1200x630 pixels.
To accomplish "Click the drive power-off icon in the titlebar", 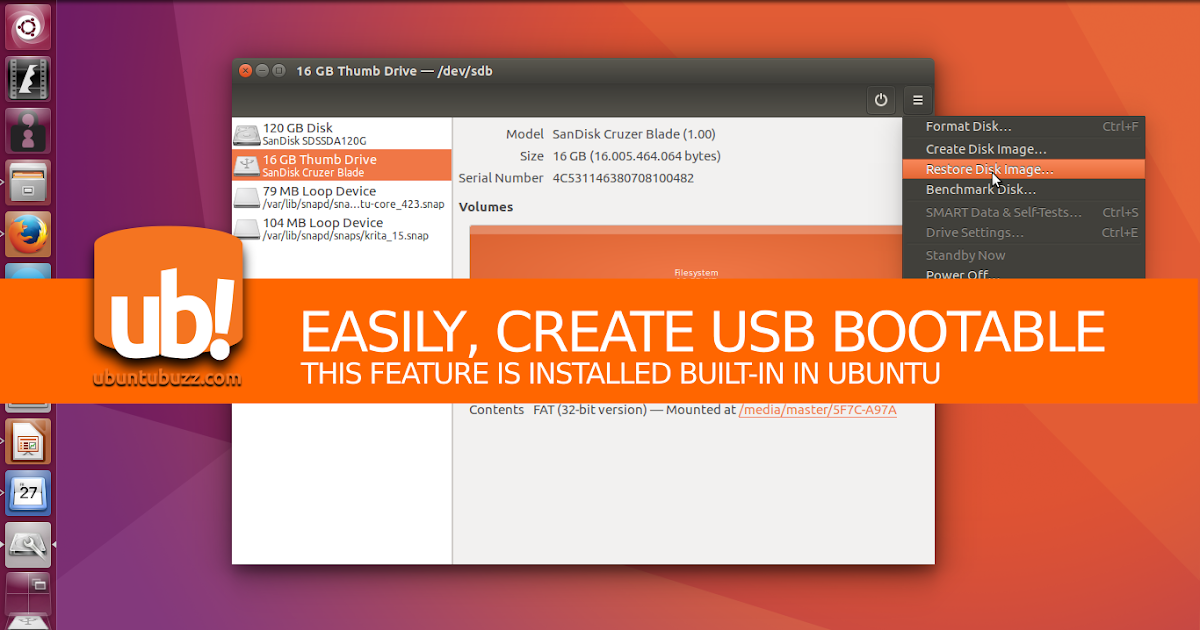I will tap(881, 100).
